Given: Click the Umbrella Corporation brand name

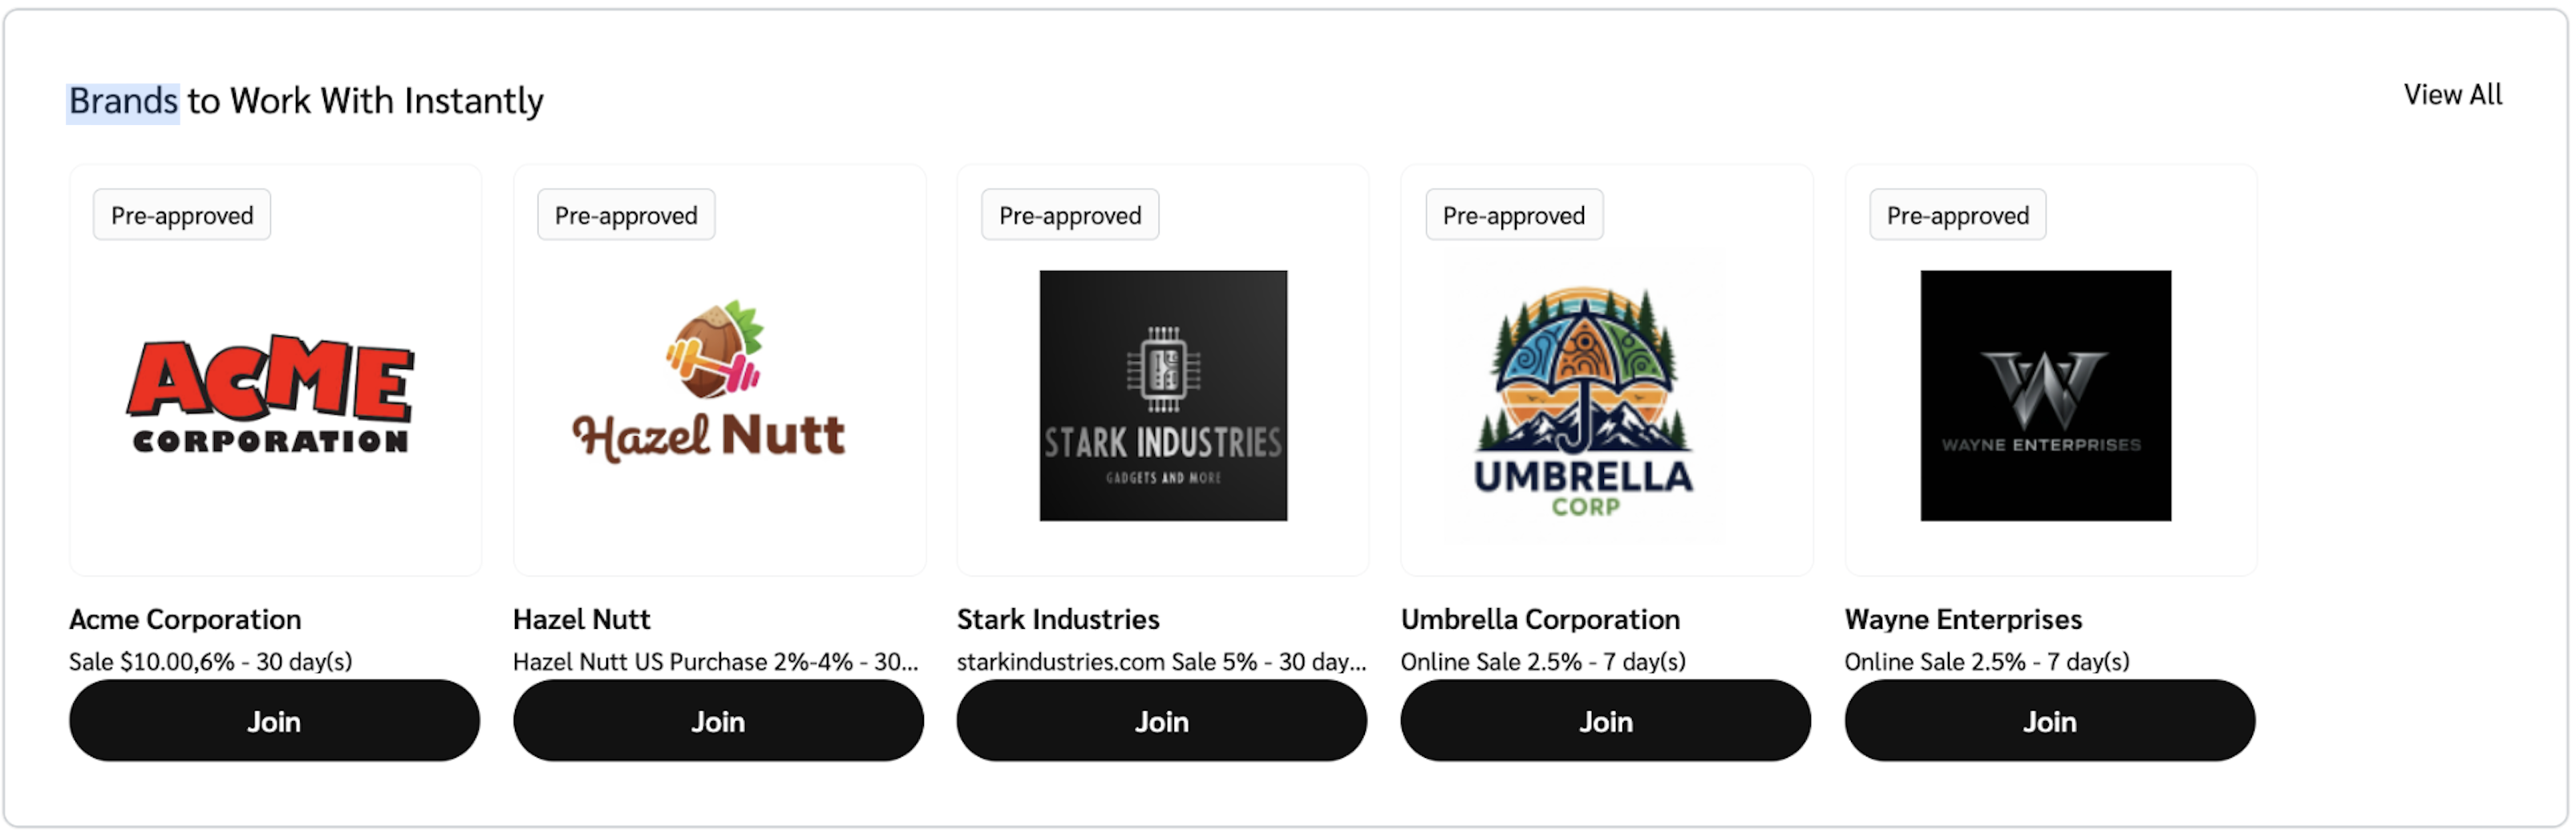Looking at the screenshot, I should 1540,620.
